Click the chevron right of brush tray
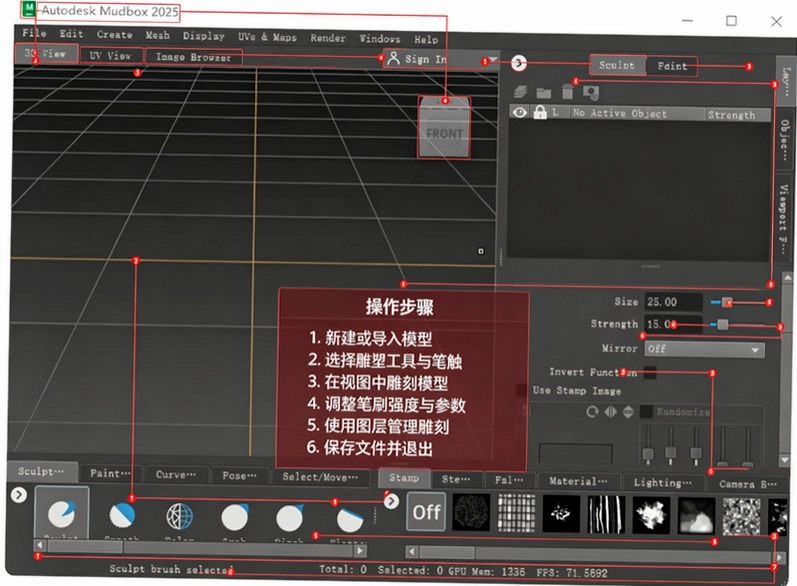Viewport: 797px width, 586px height. 391,502
